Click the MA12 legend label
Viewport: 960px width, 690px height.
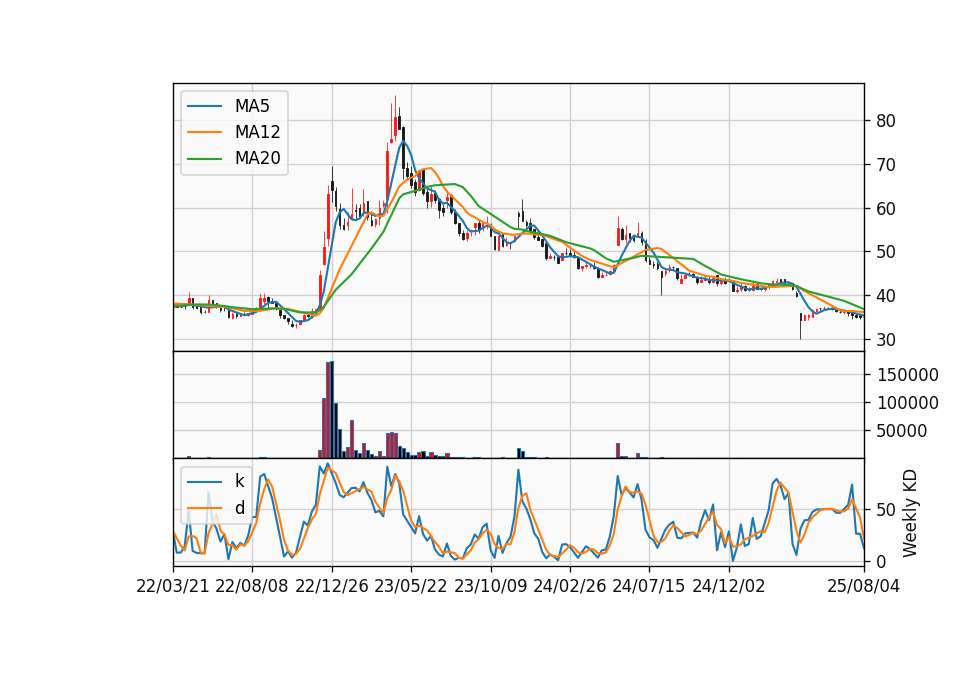point(257,132)
